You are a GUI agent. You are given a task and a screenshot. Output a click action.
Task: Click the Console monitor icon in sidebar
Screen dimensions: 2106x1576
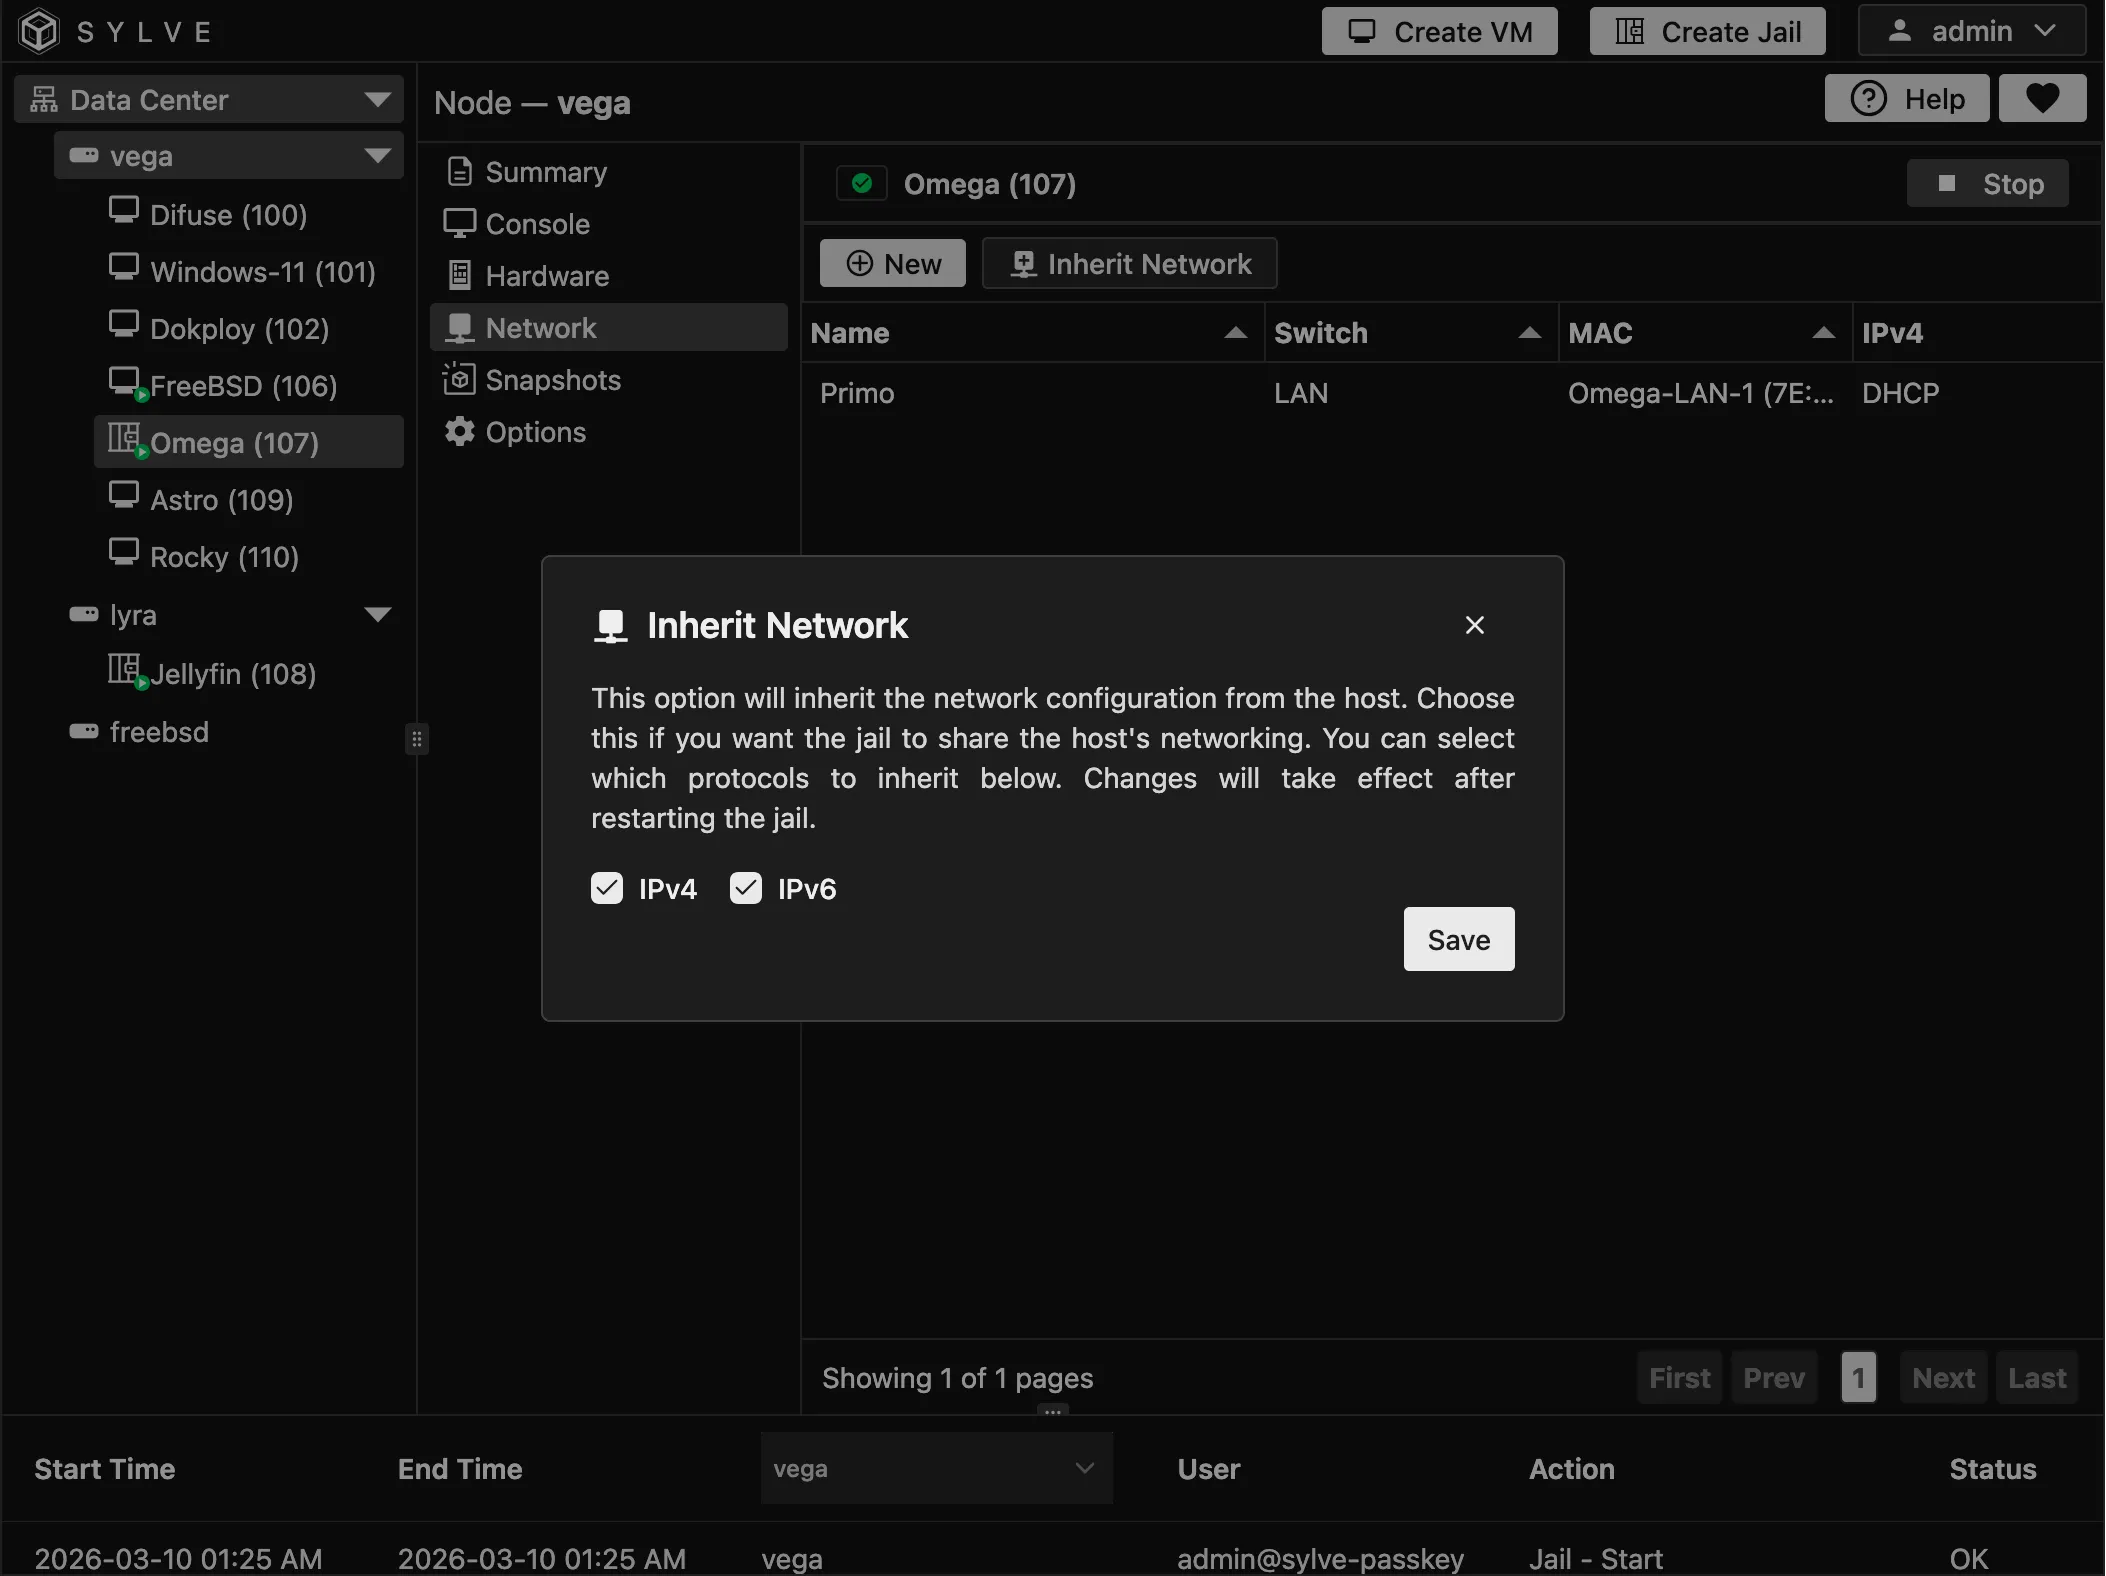click(x=459, y=223)
